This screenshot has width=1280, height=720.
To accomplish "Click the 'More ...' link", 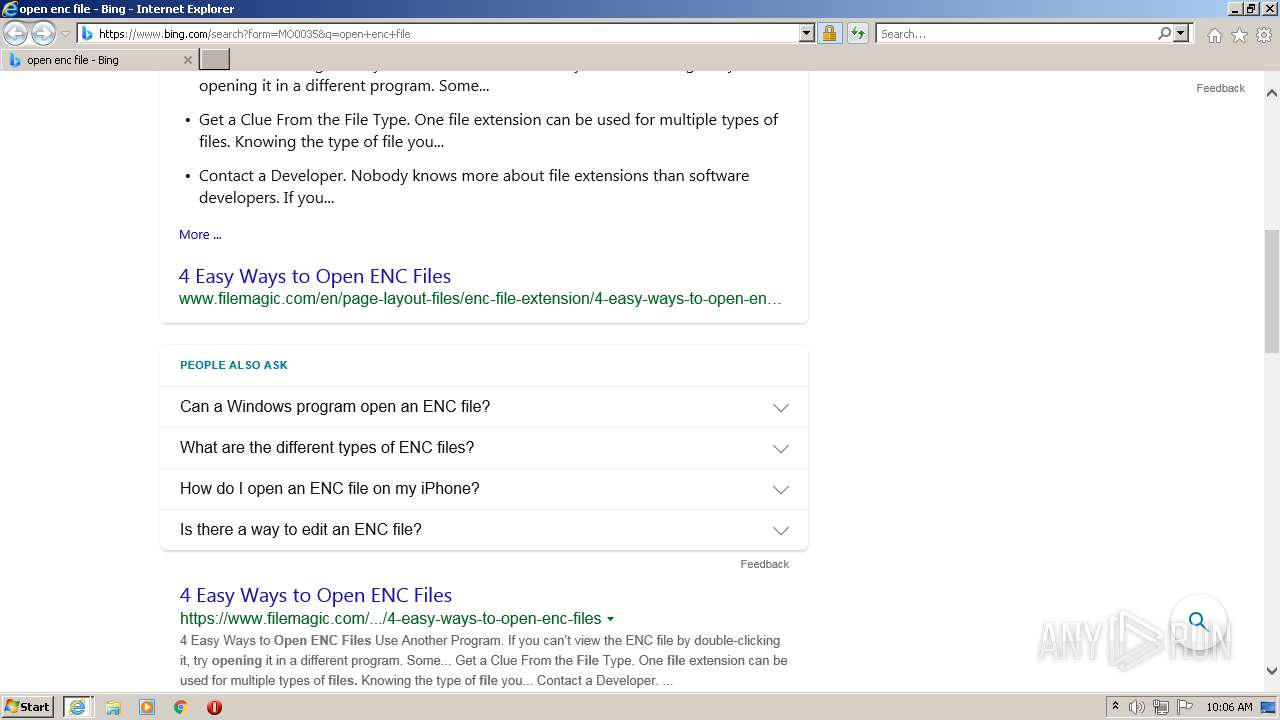I will [x=200, y=234].
